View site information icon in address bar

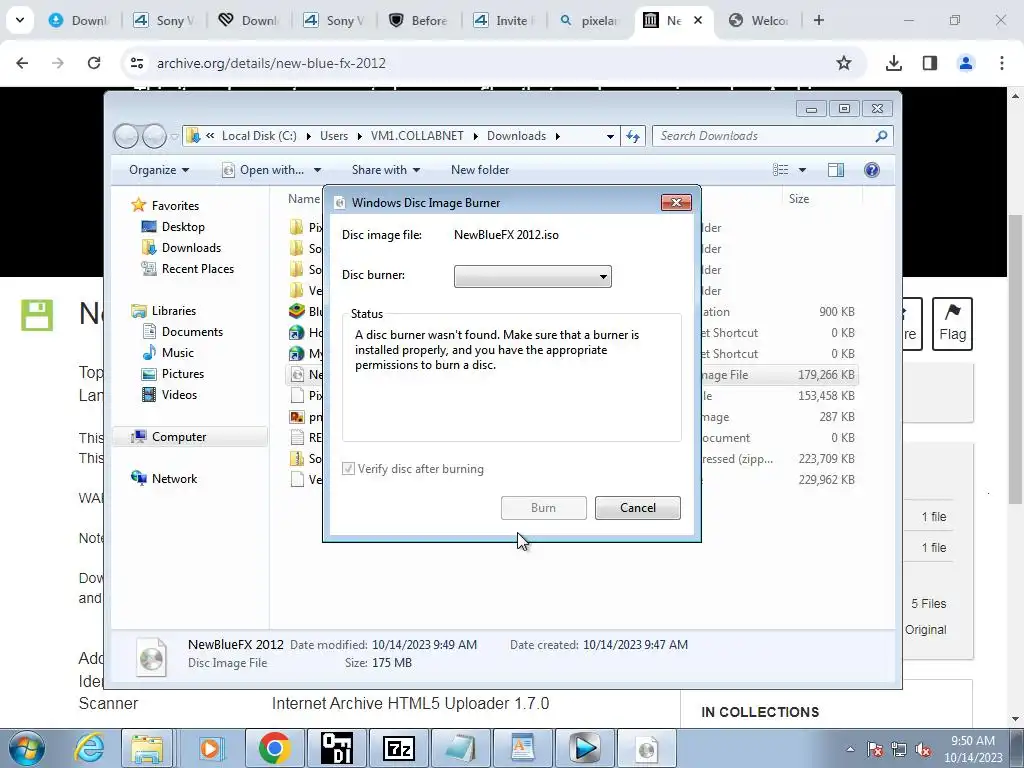[x=137, y=63]
